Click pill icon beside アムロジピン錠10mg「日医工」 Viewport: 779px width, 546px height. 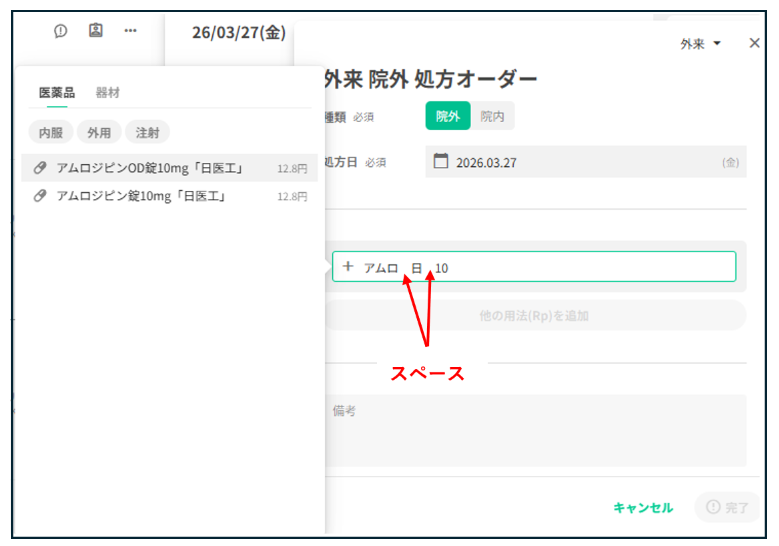point(40,196)
